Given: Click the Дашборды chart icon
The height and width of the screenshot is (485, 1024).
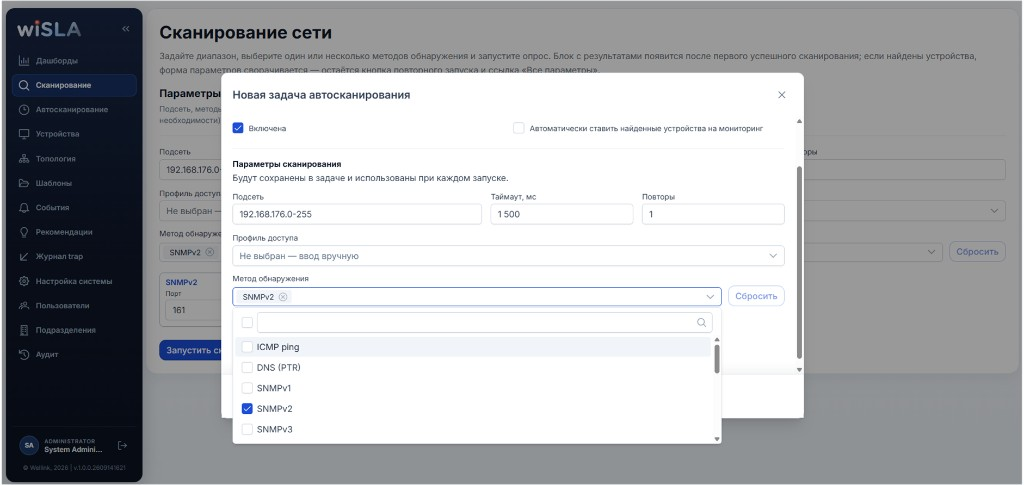Looking at the screenshot, I should point(24,61).
